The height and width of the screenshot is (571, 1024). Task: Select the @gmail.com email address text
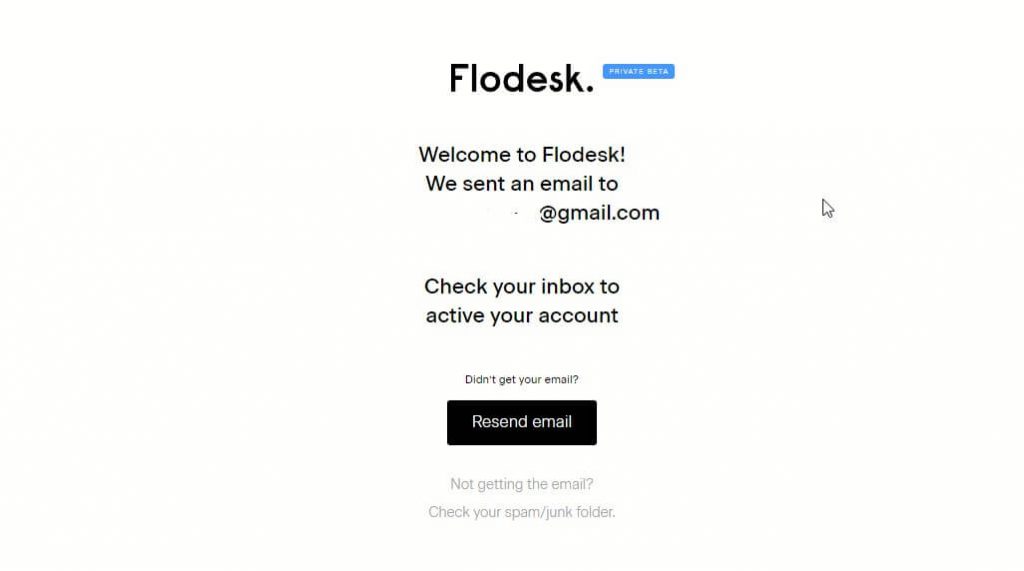pos(599,213)
